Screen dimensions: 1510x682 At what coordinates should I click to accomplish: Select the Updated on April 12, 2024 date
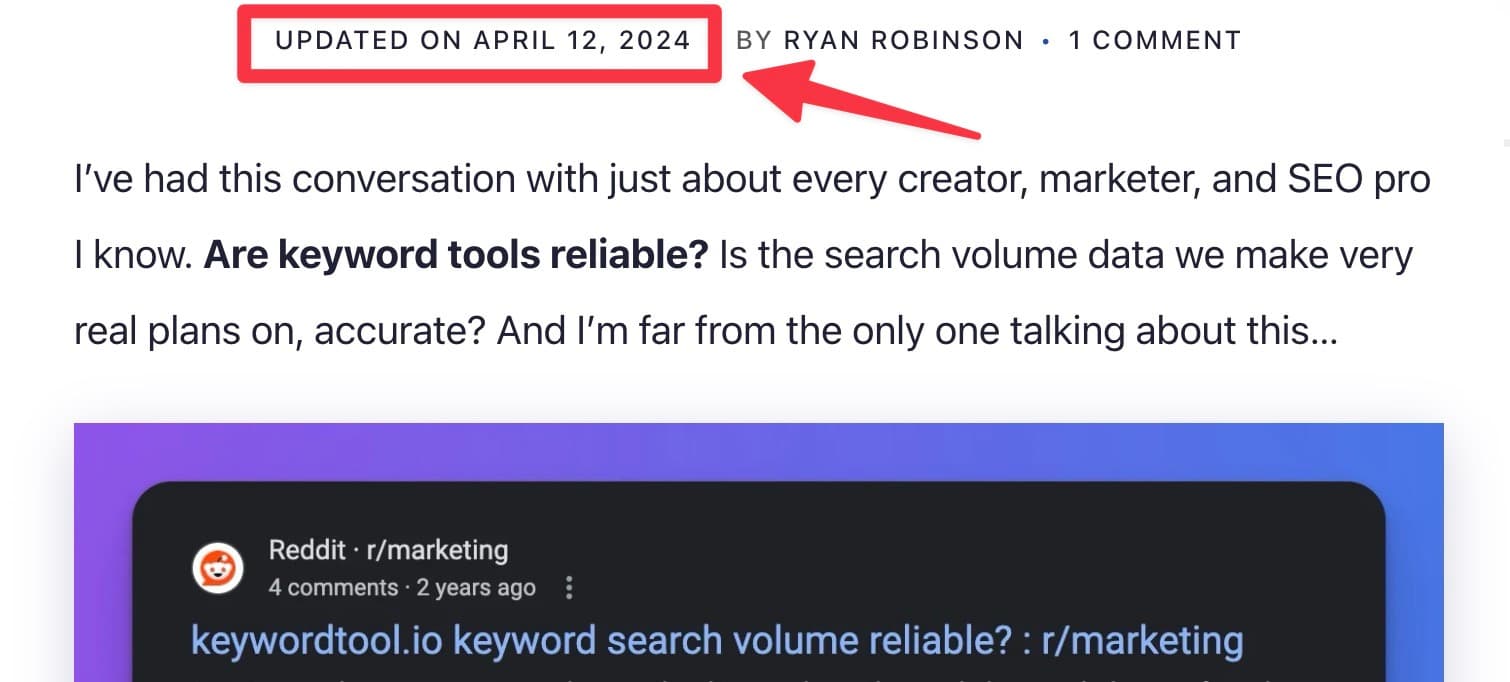pyautogui.click(x=482, y=41)
